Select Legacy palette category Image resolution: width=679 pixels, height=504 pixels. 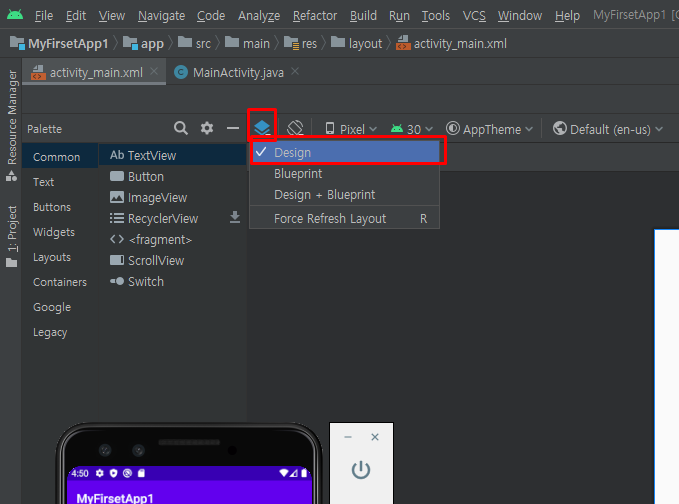click(60, 333)
